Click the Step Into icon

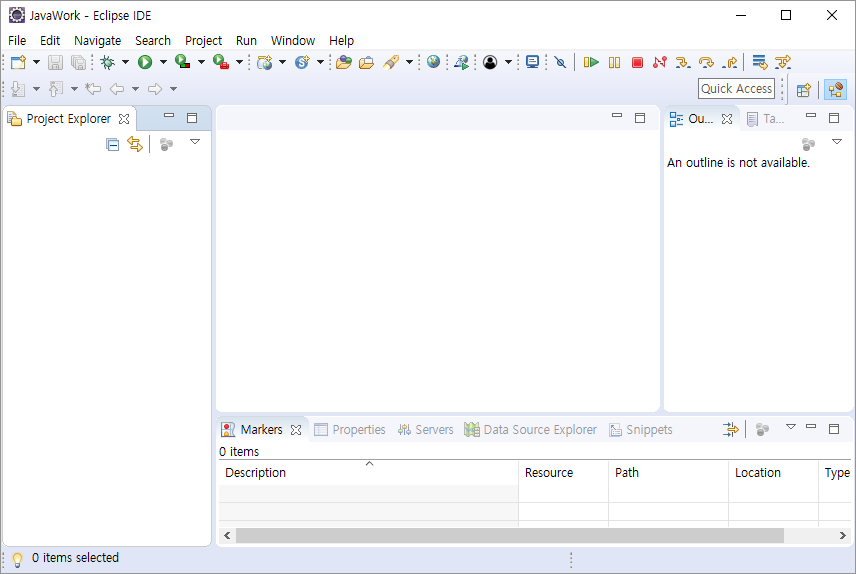coord(682,62)
